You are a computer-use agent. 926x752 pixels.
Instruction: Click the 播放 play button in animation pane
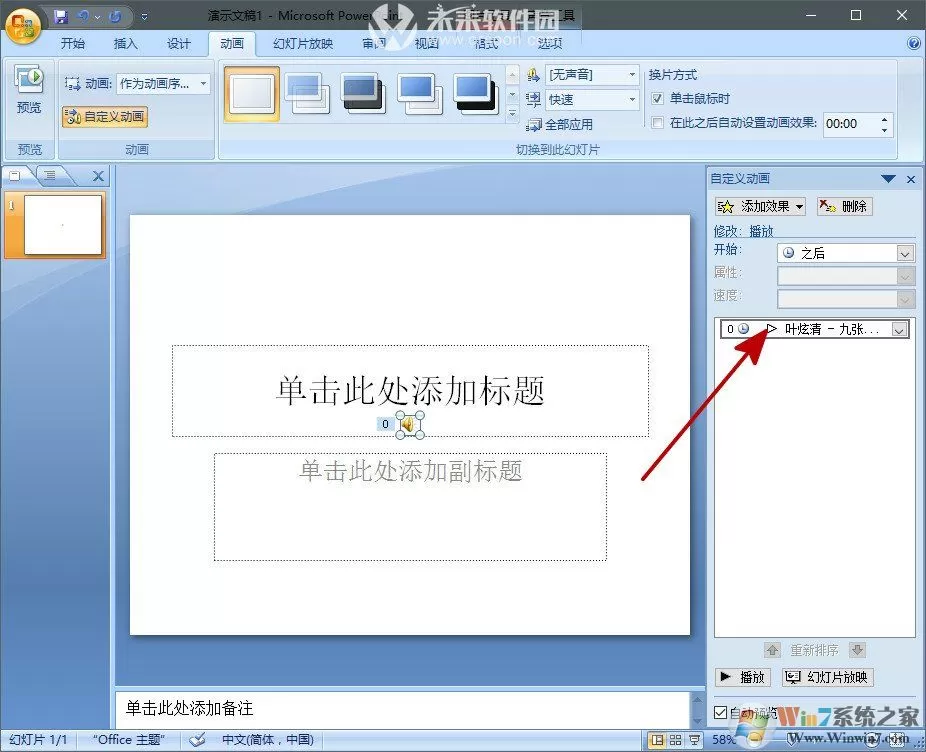pos(742,677)
